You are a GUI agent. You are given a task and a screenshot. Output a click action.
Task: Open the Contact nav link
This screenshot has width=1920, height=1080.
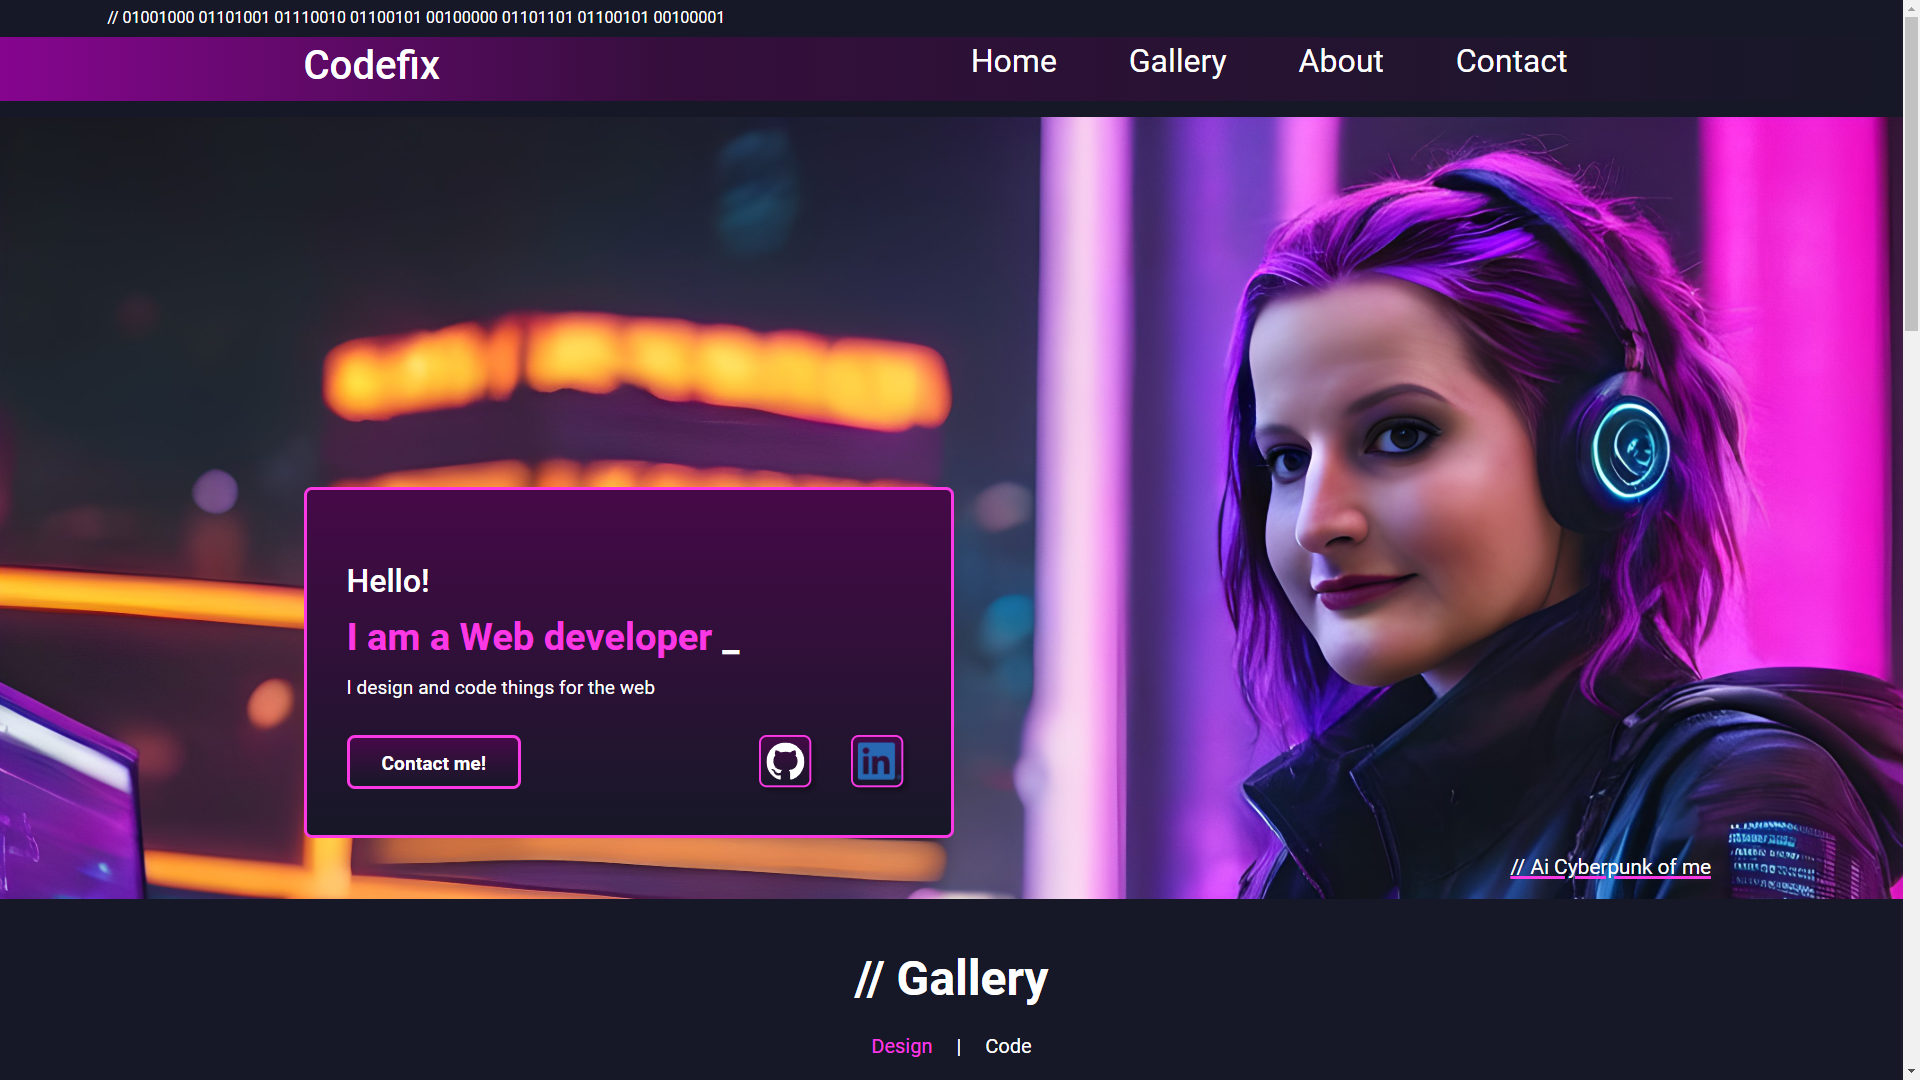click(1510, 61)
